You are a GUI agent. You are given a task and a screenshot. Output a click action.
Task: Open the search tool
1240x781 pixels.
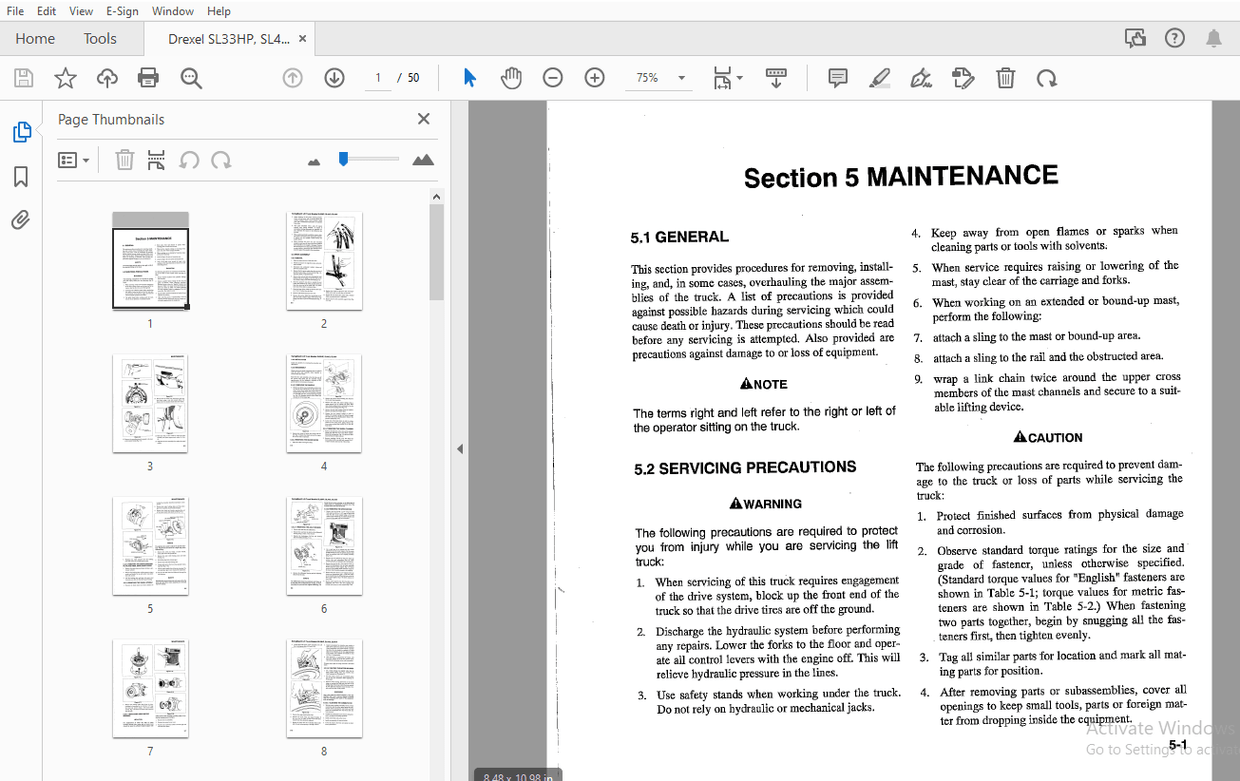tap(191, 77)
